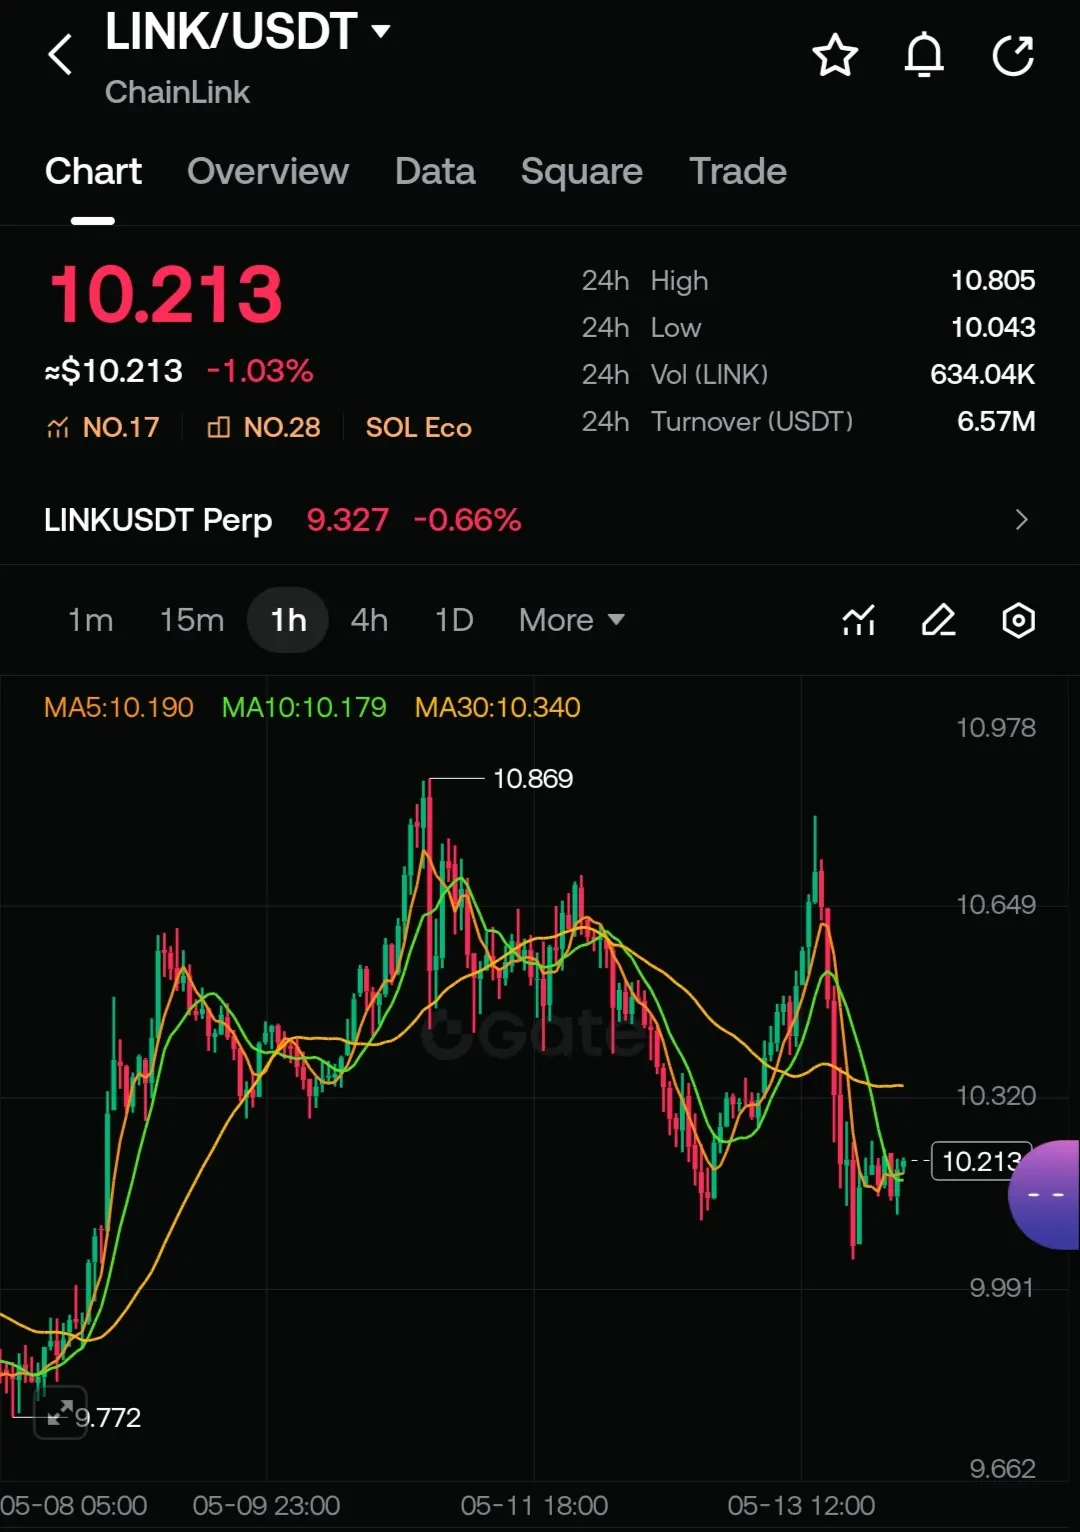Open the SOL Eco category tag

point(418,428)
